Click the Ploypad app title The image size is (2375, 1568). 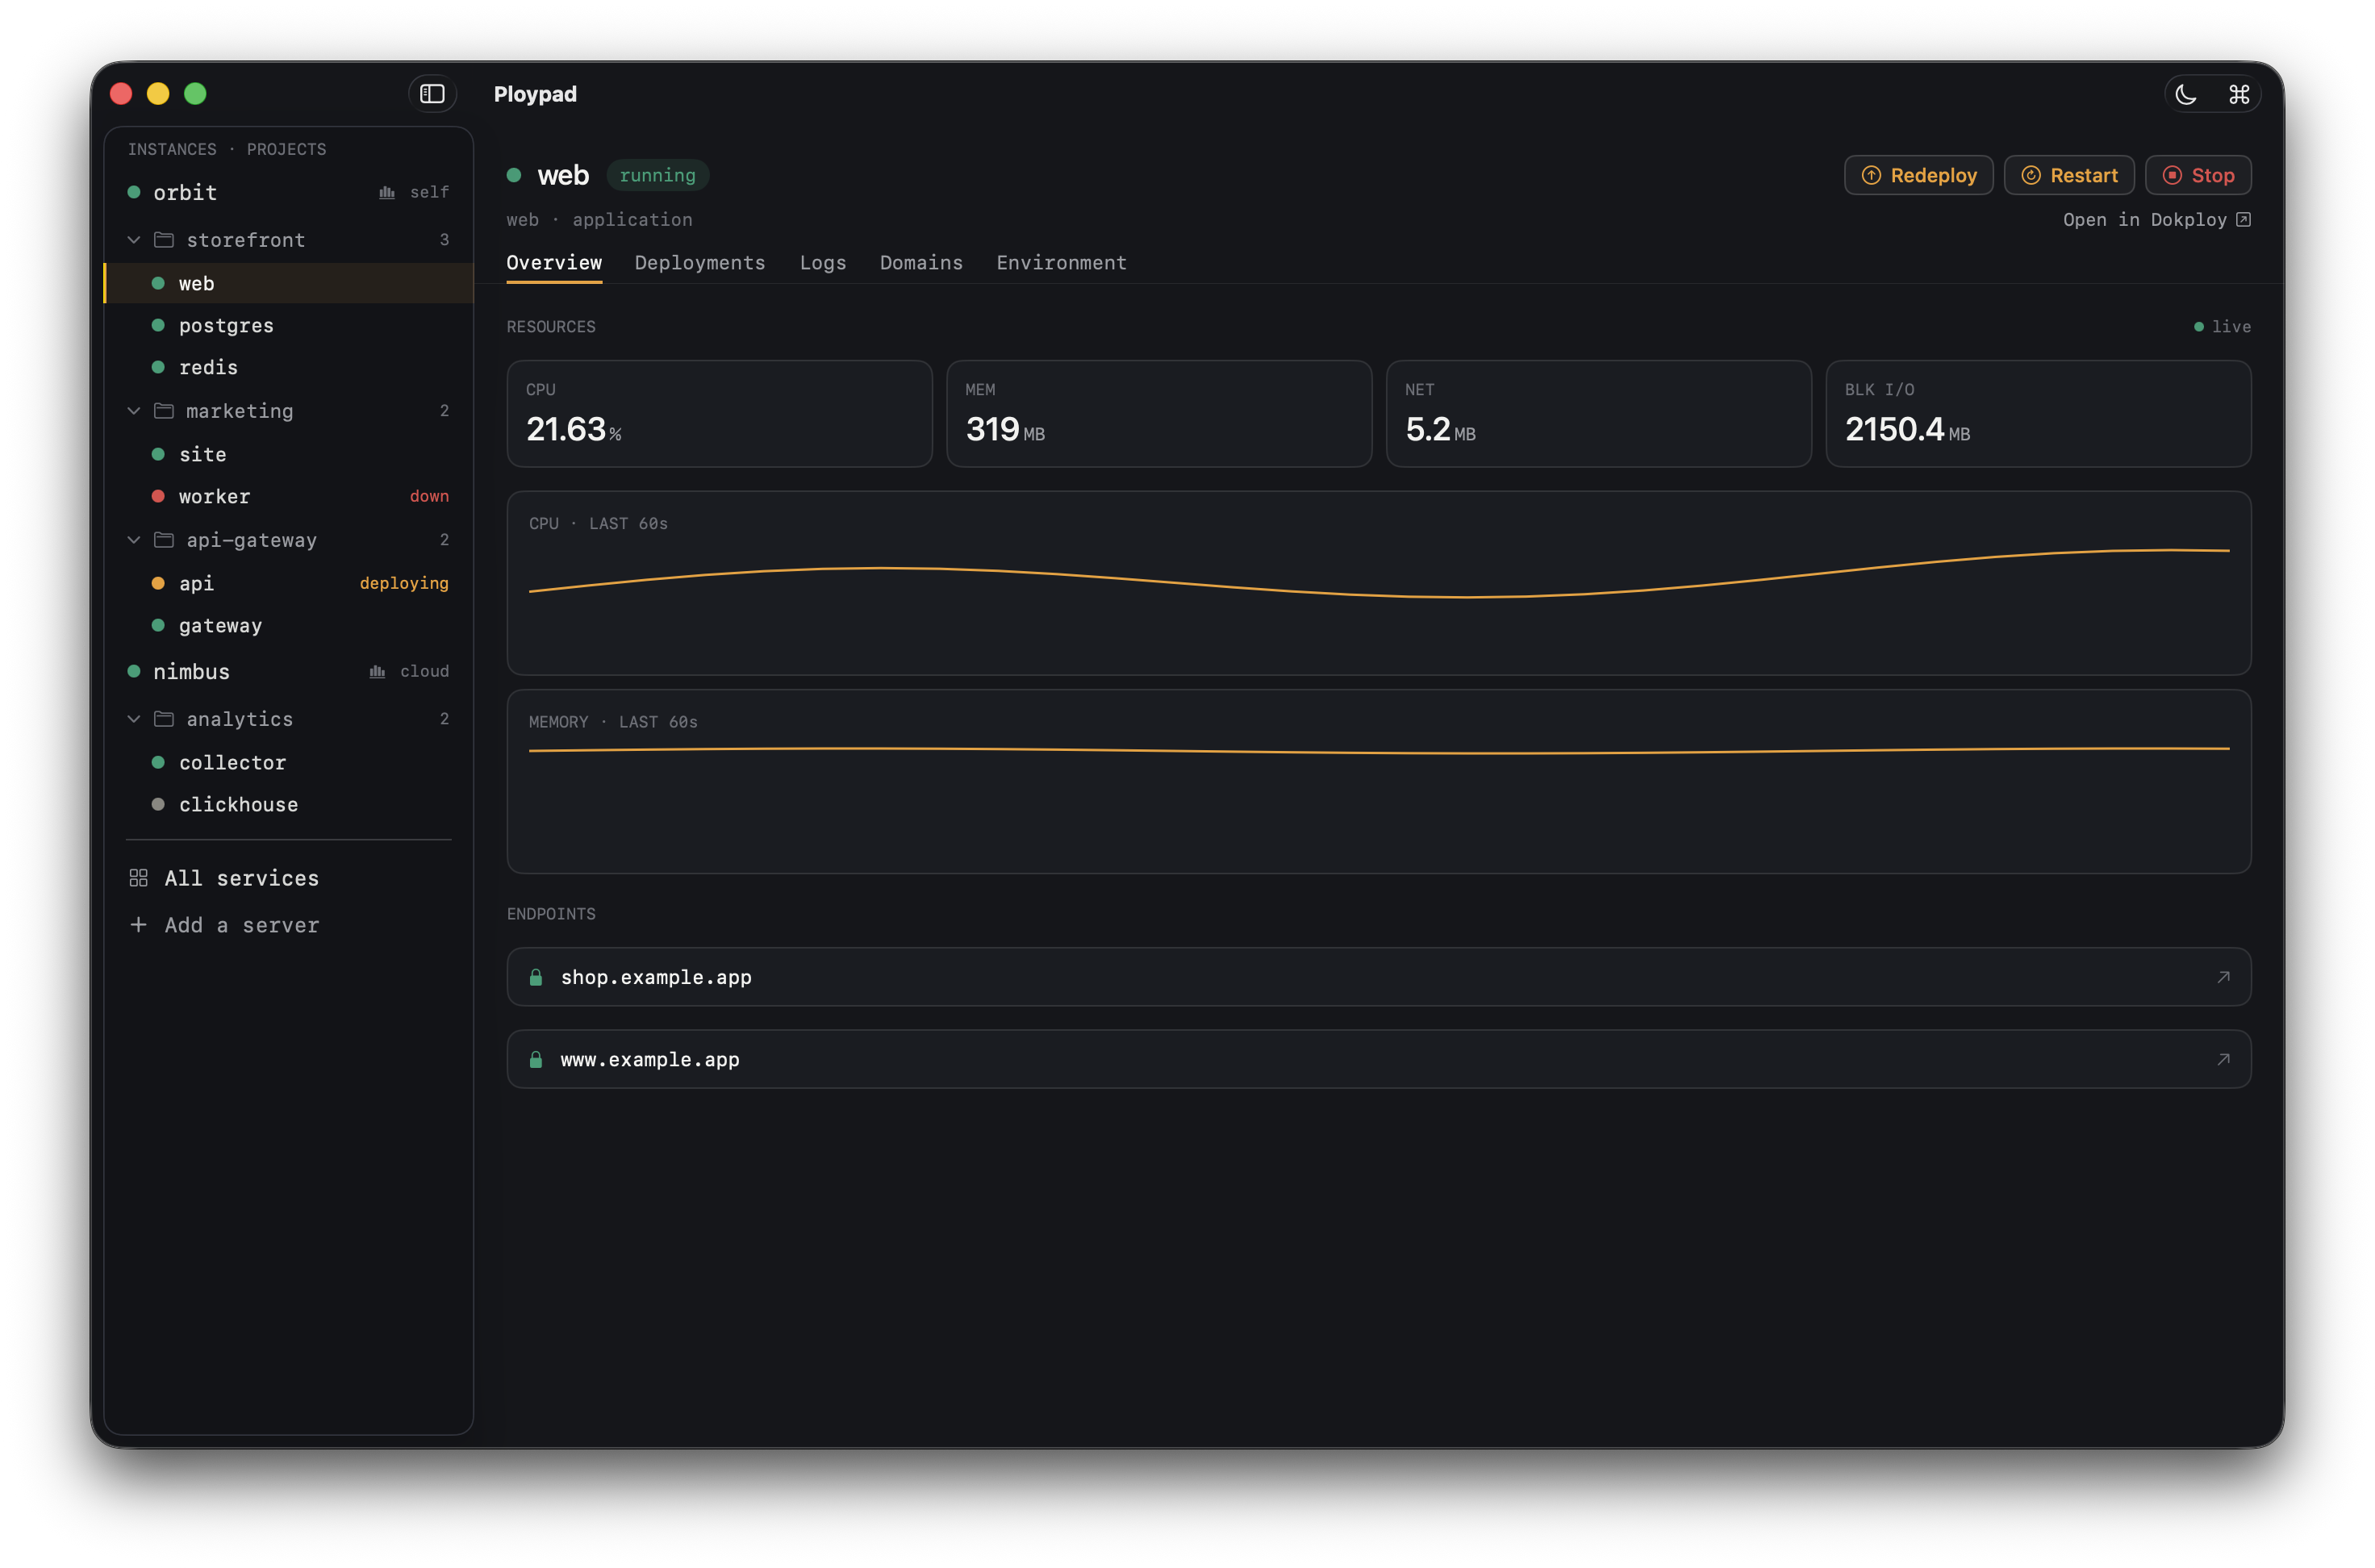[x=535, y=94]
